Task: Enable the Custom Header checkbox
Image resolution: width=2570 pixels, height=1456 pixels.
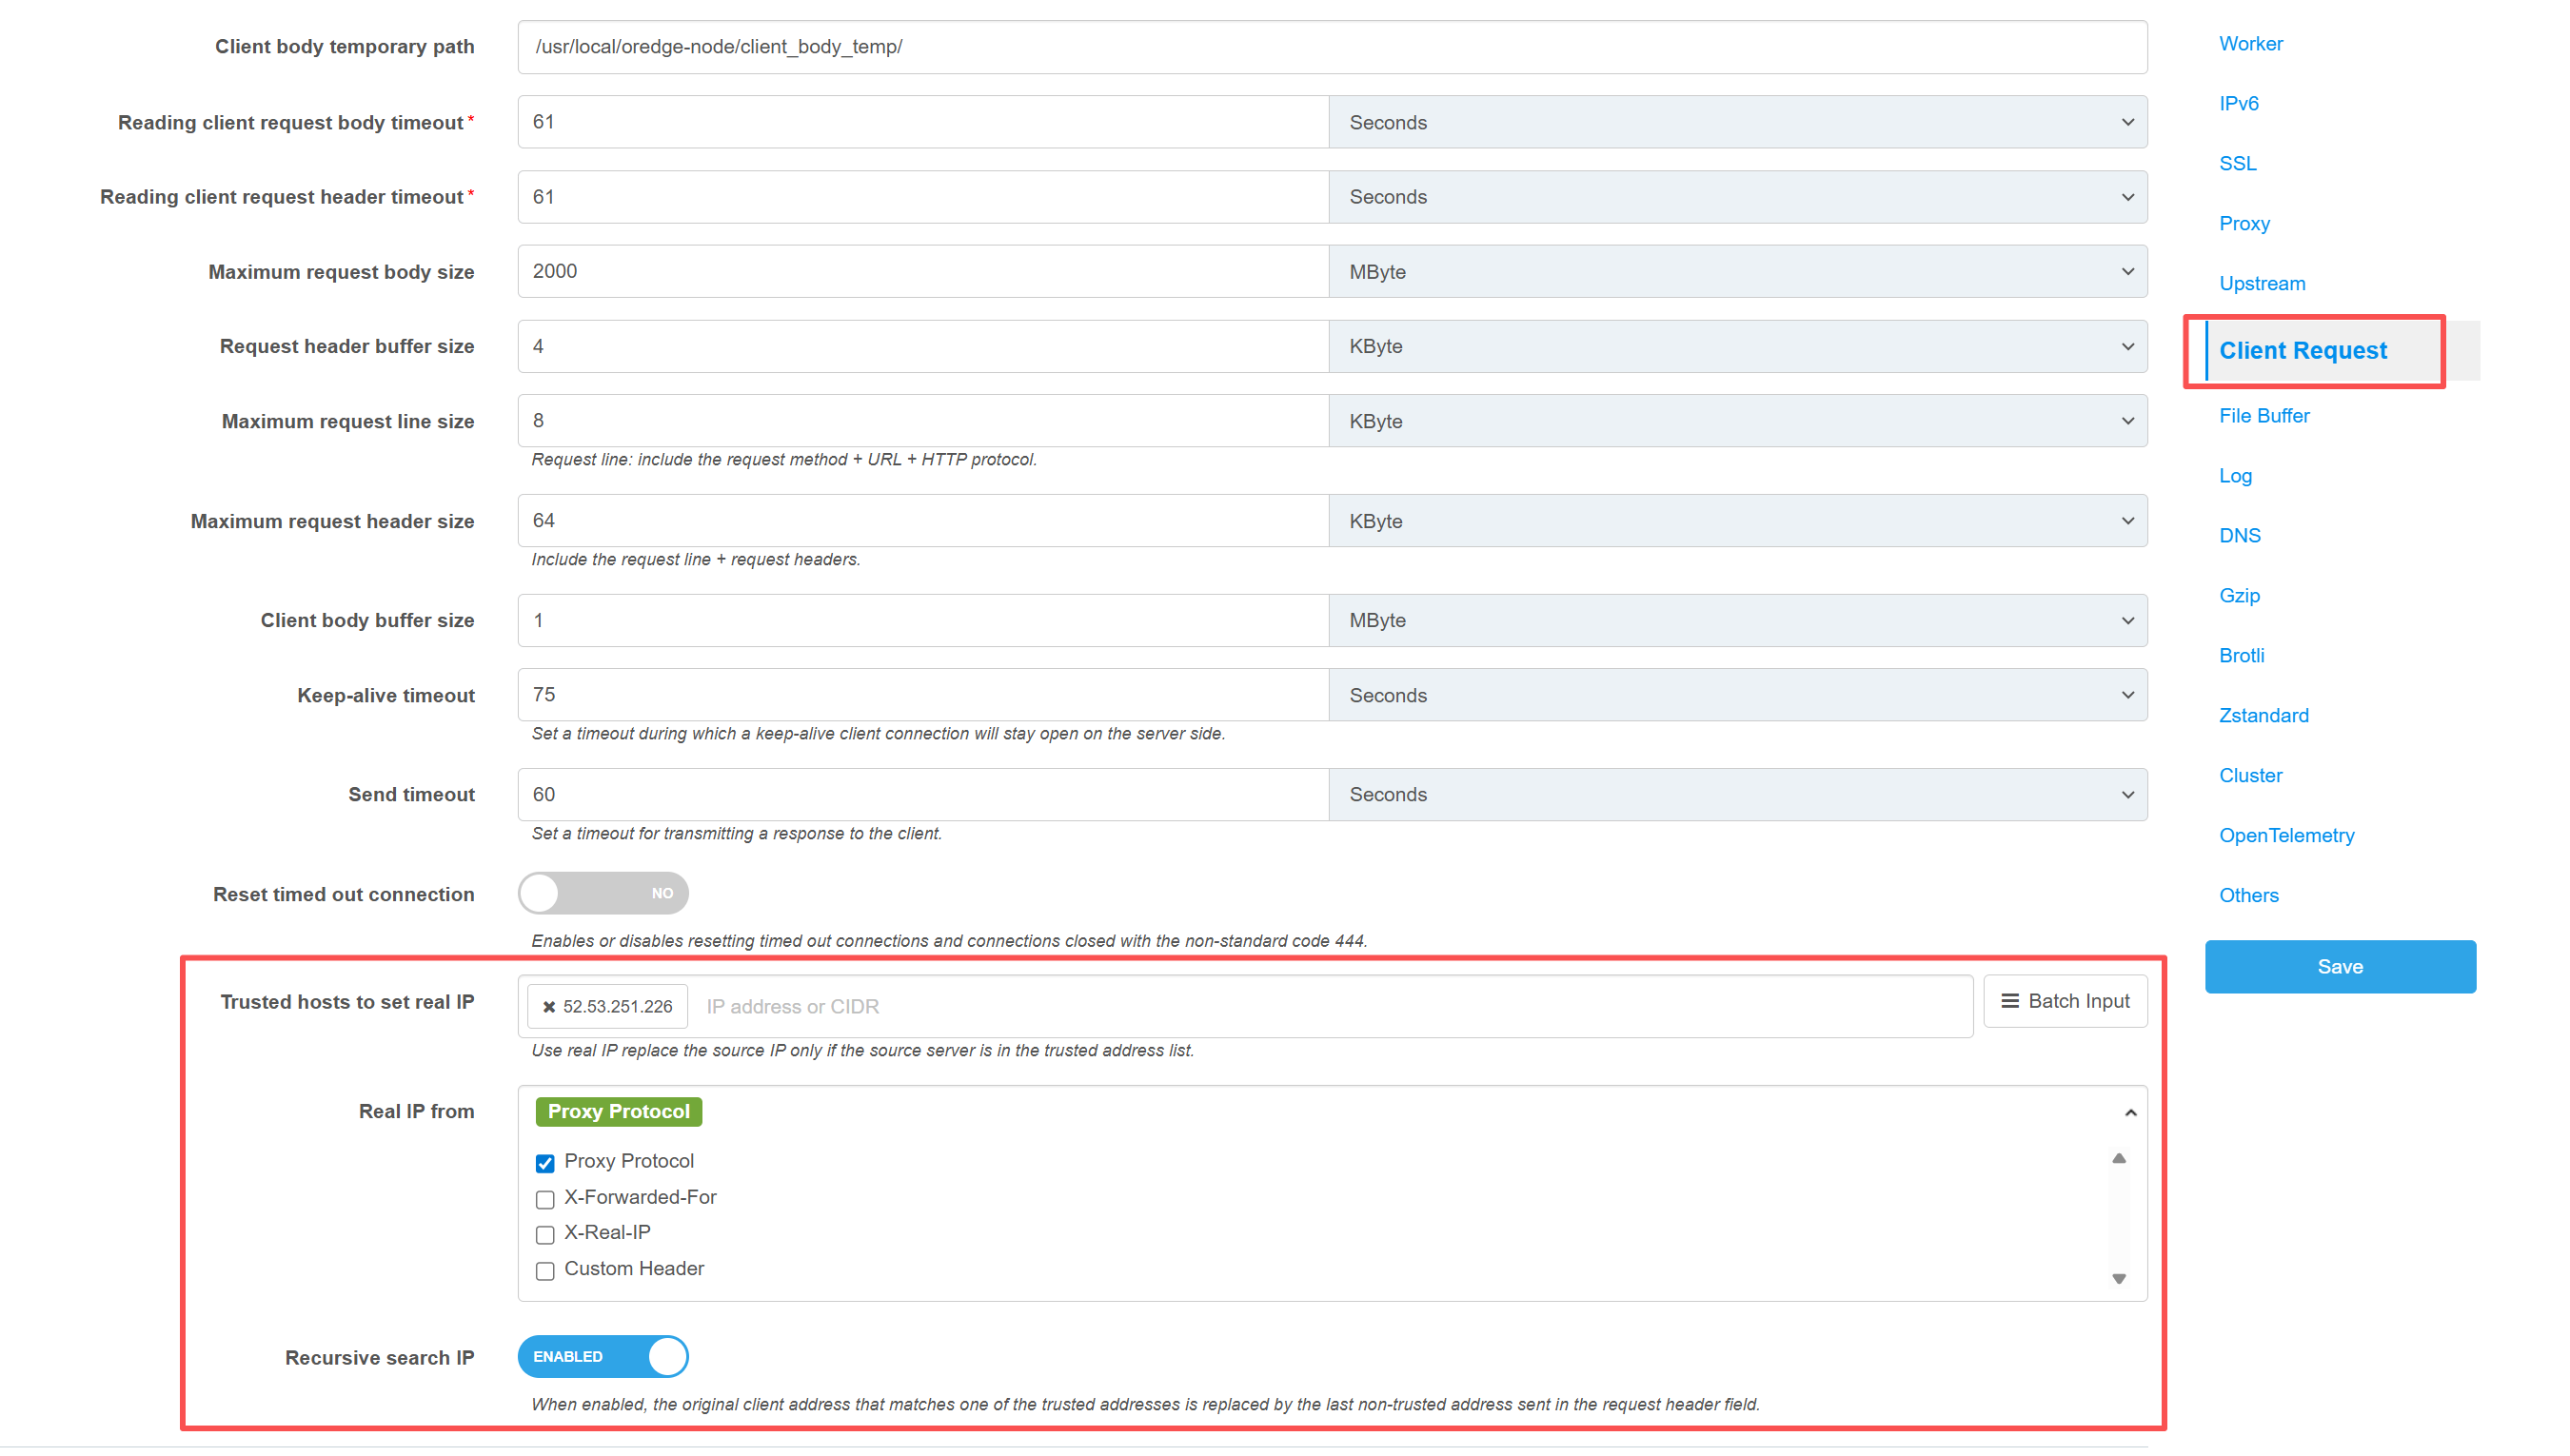Action: click(545, 1270)
